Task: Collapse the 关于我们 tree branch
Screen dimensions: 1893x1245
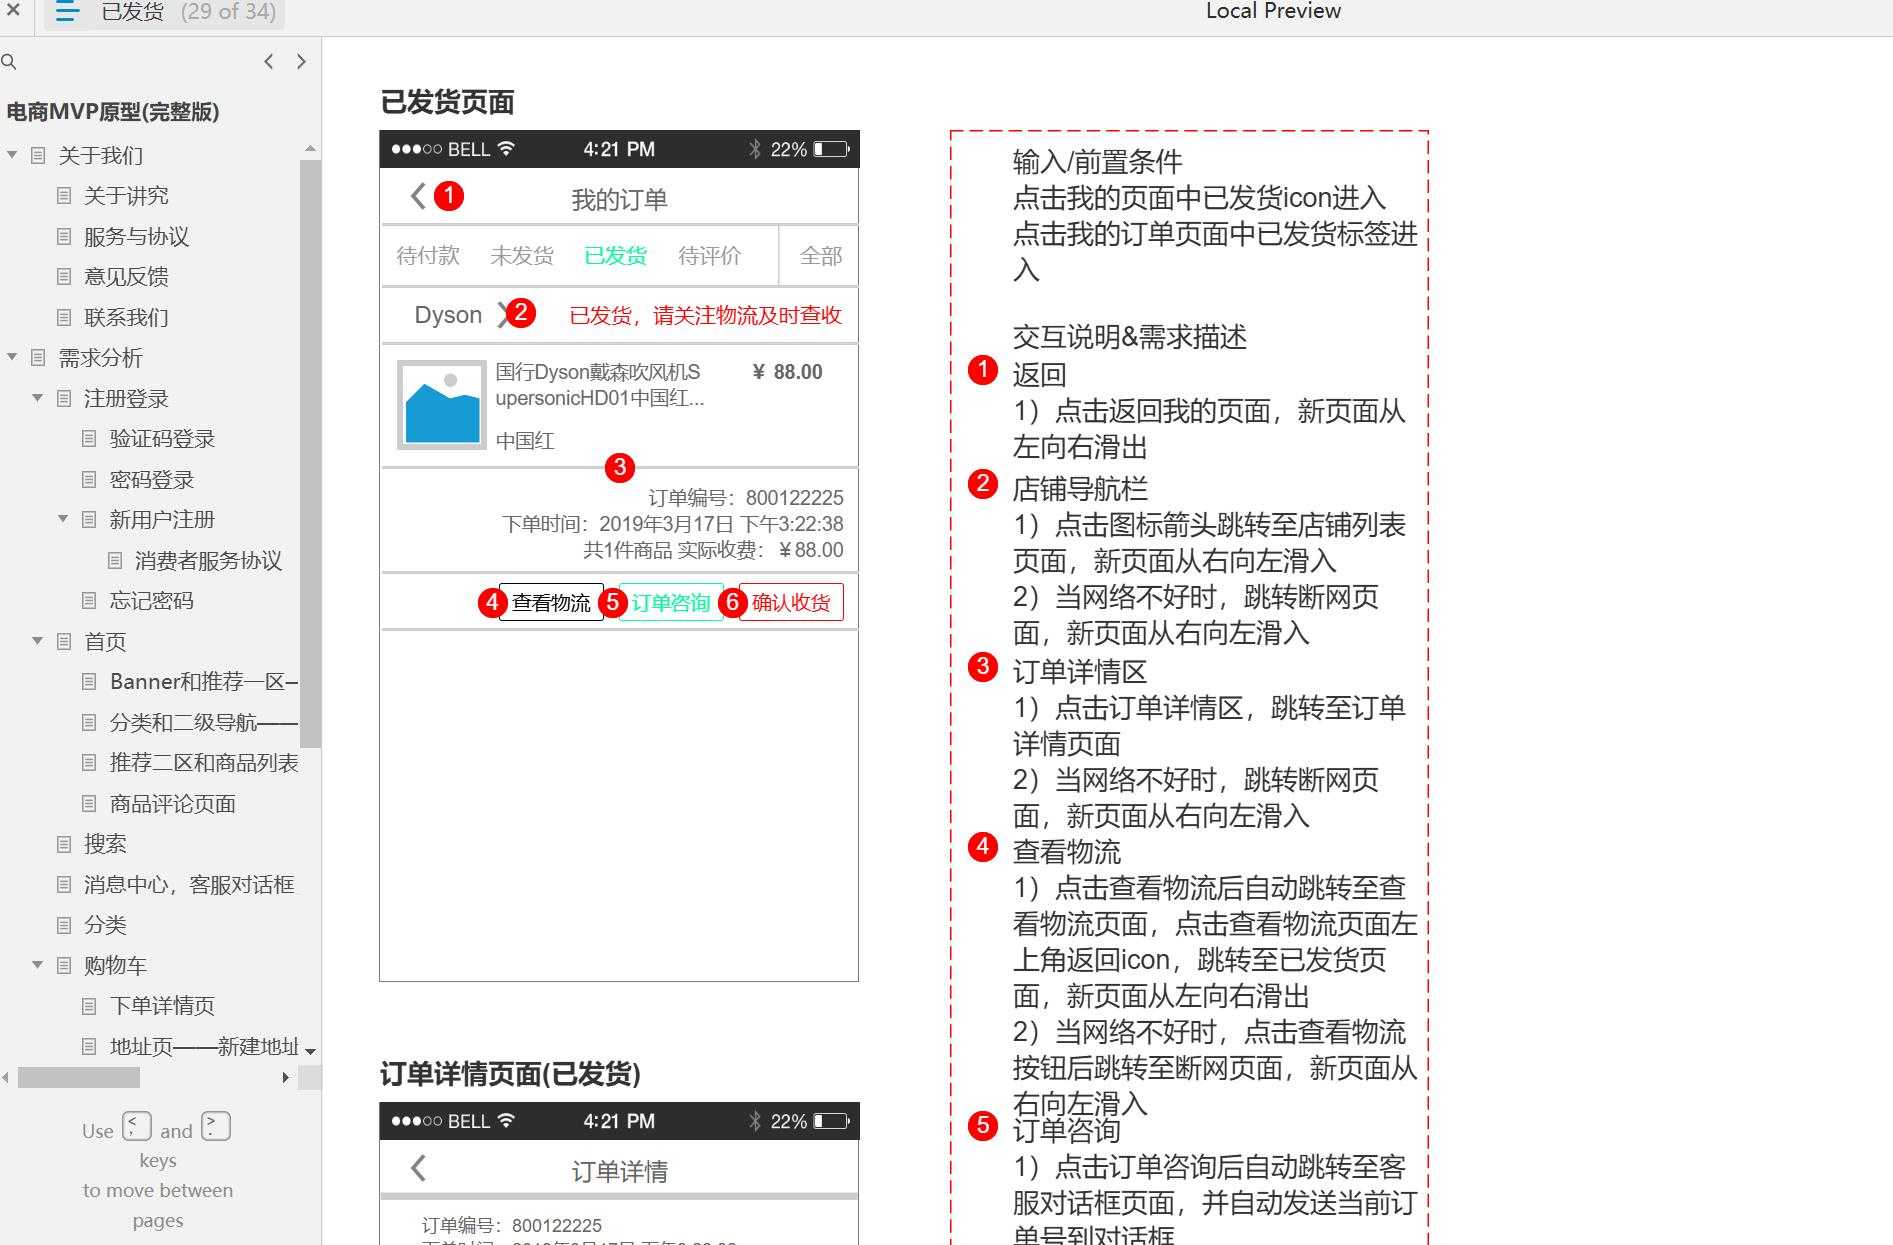Action: [12, 155]
